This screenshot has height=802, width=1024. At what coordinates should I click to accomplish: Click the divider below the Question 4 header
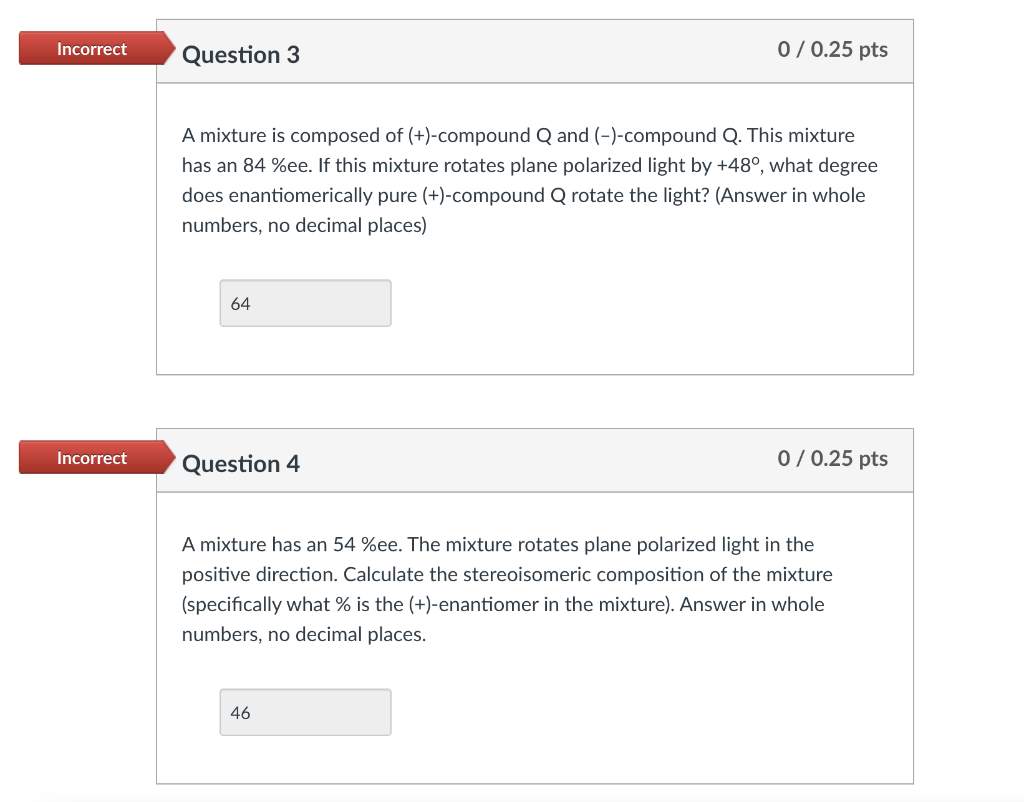[x=535, y=492]
